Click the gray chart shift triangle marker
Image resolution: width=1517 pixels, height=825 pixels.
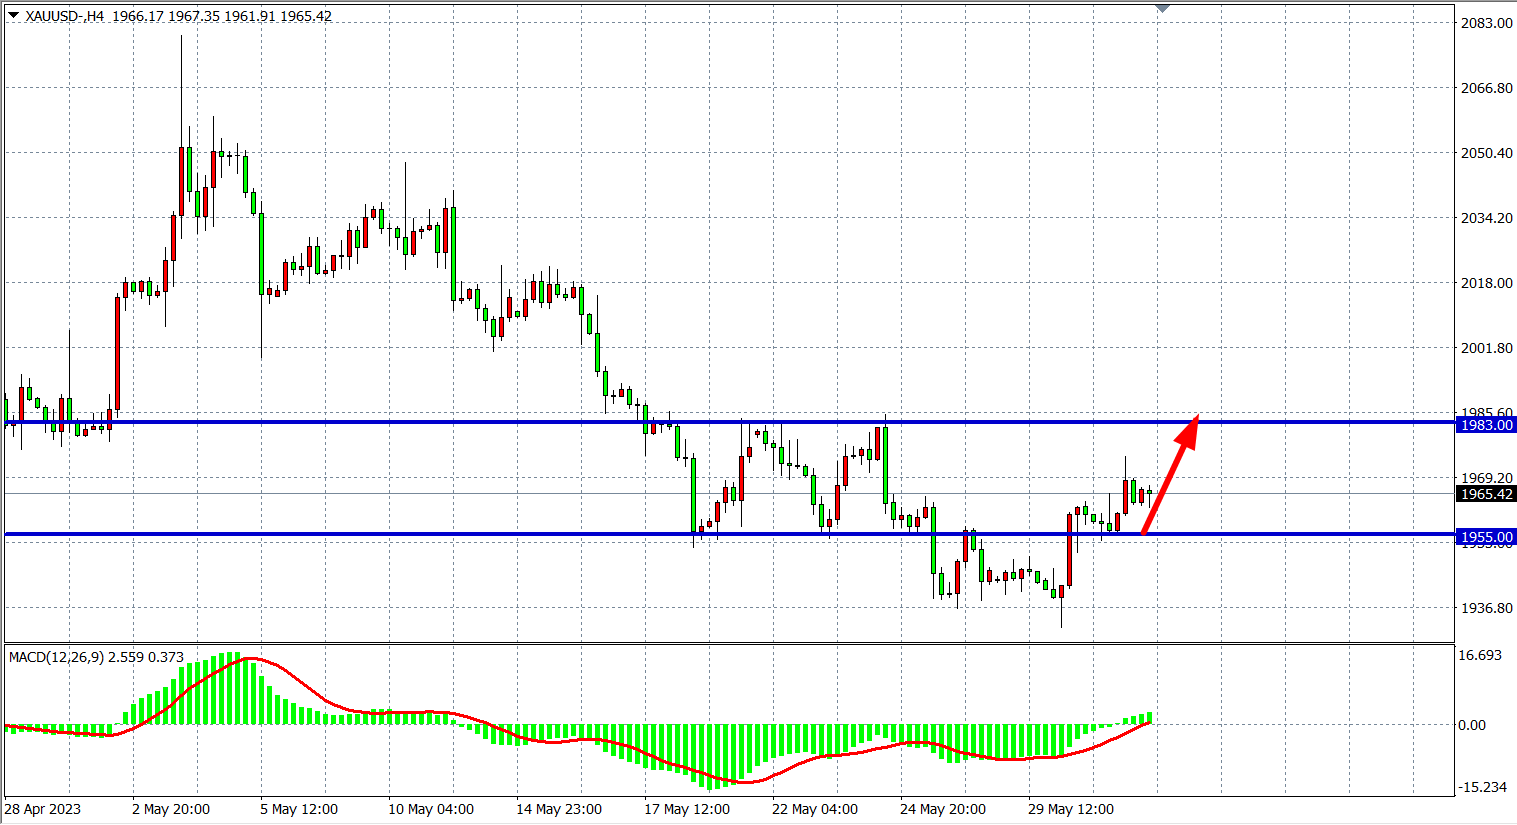1162,9
